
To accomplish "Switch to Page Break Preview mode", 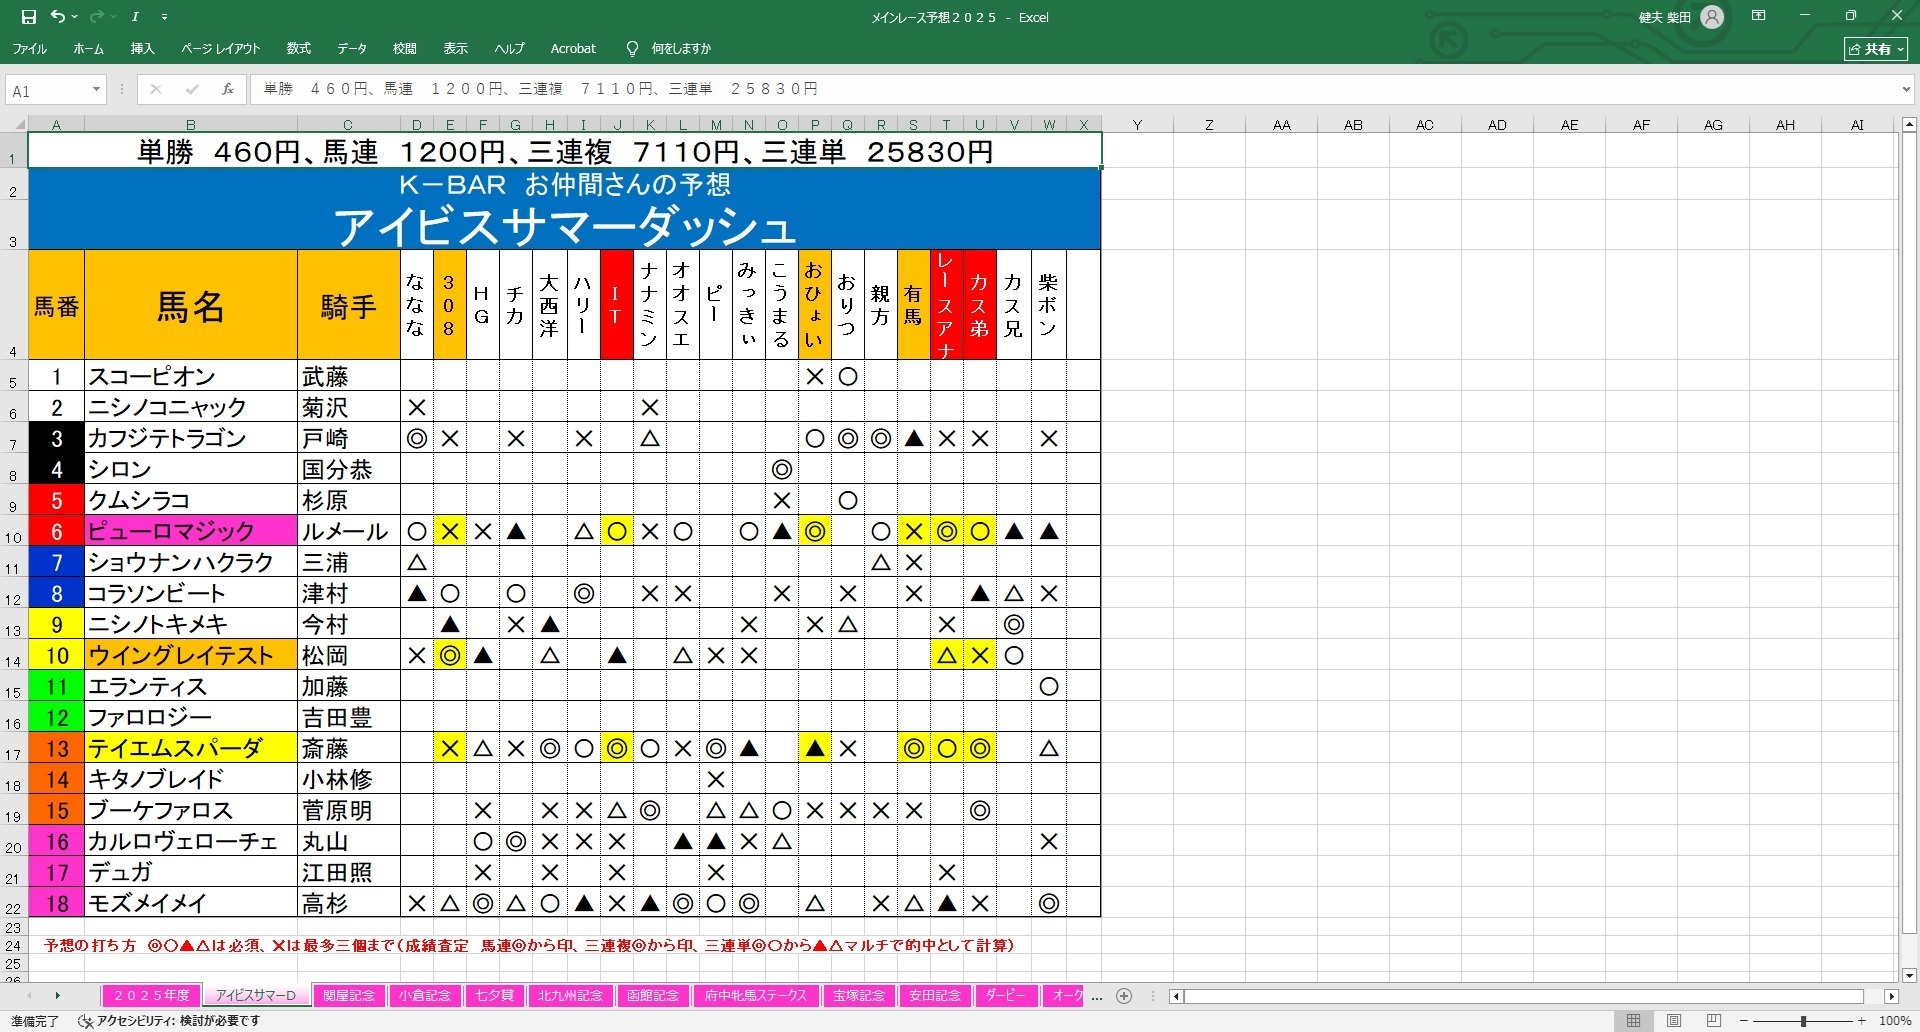I will click(1714, 1021).
